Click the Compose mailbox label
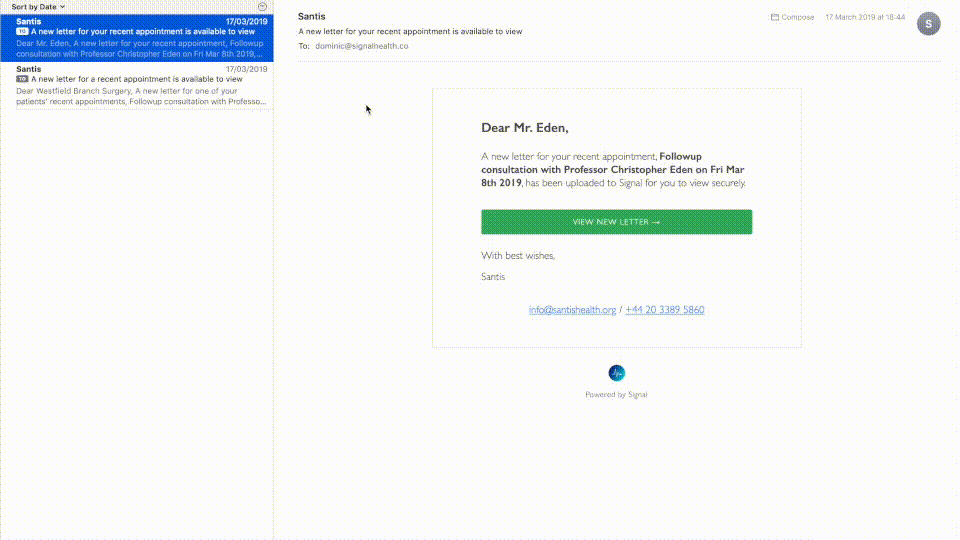The height and width of the screenshot is (540, 960). [x=798, y=17]
